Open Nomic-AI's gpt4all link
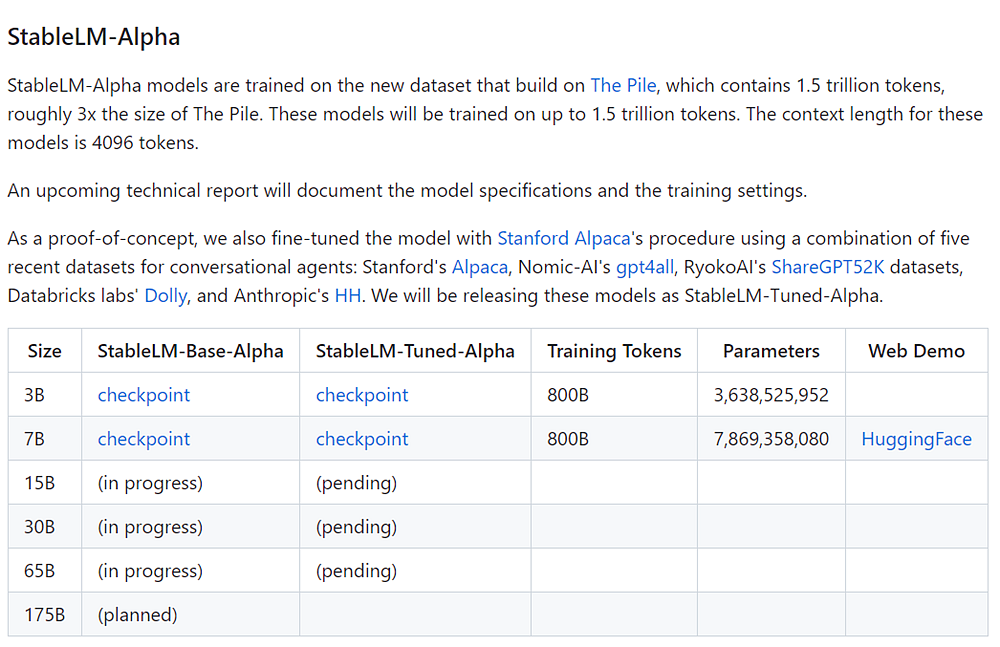This screenshot has height=647, width=1000. 645,267
